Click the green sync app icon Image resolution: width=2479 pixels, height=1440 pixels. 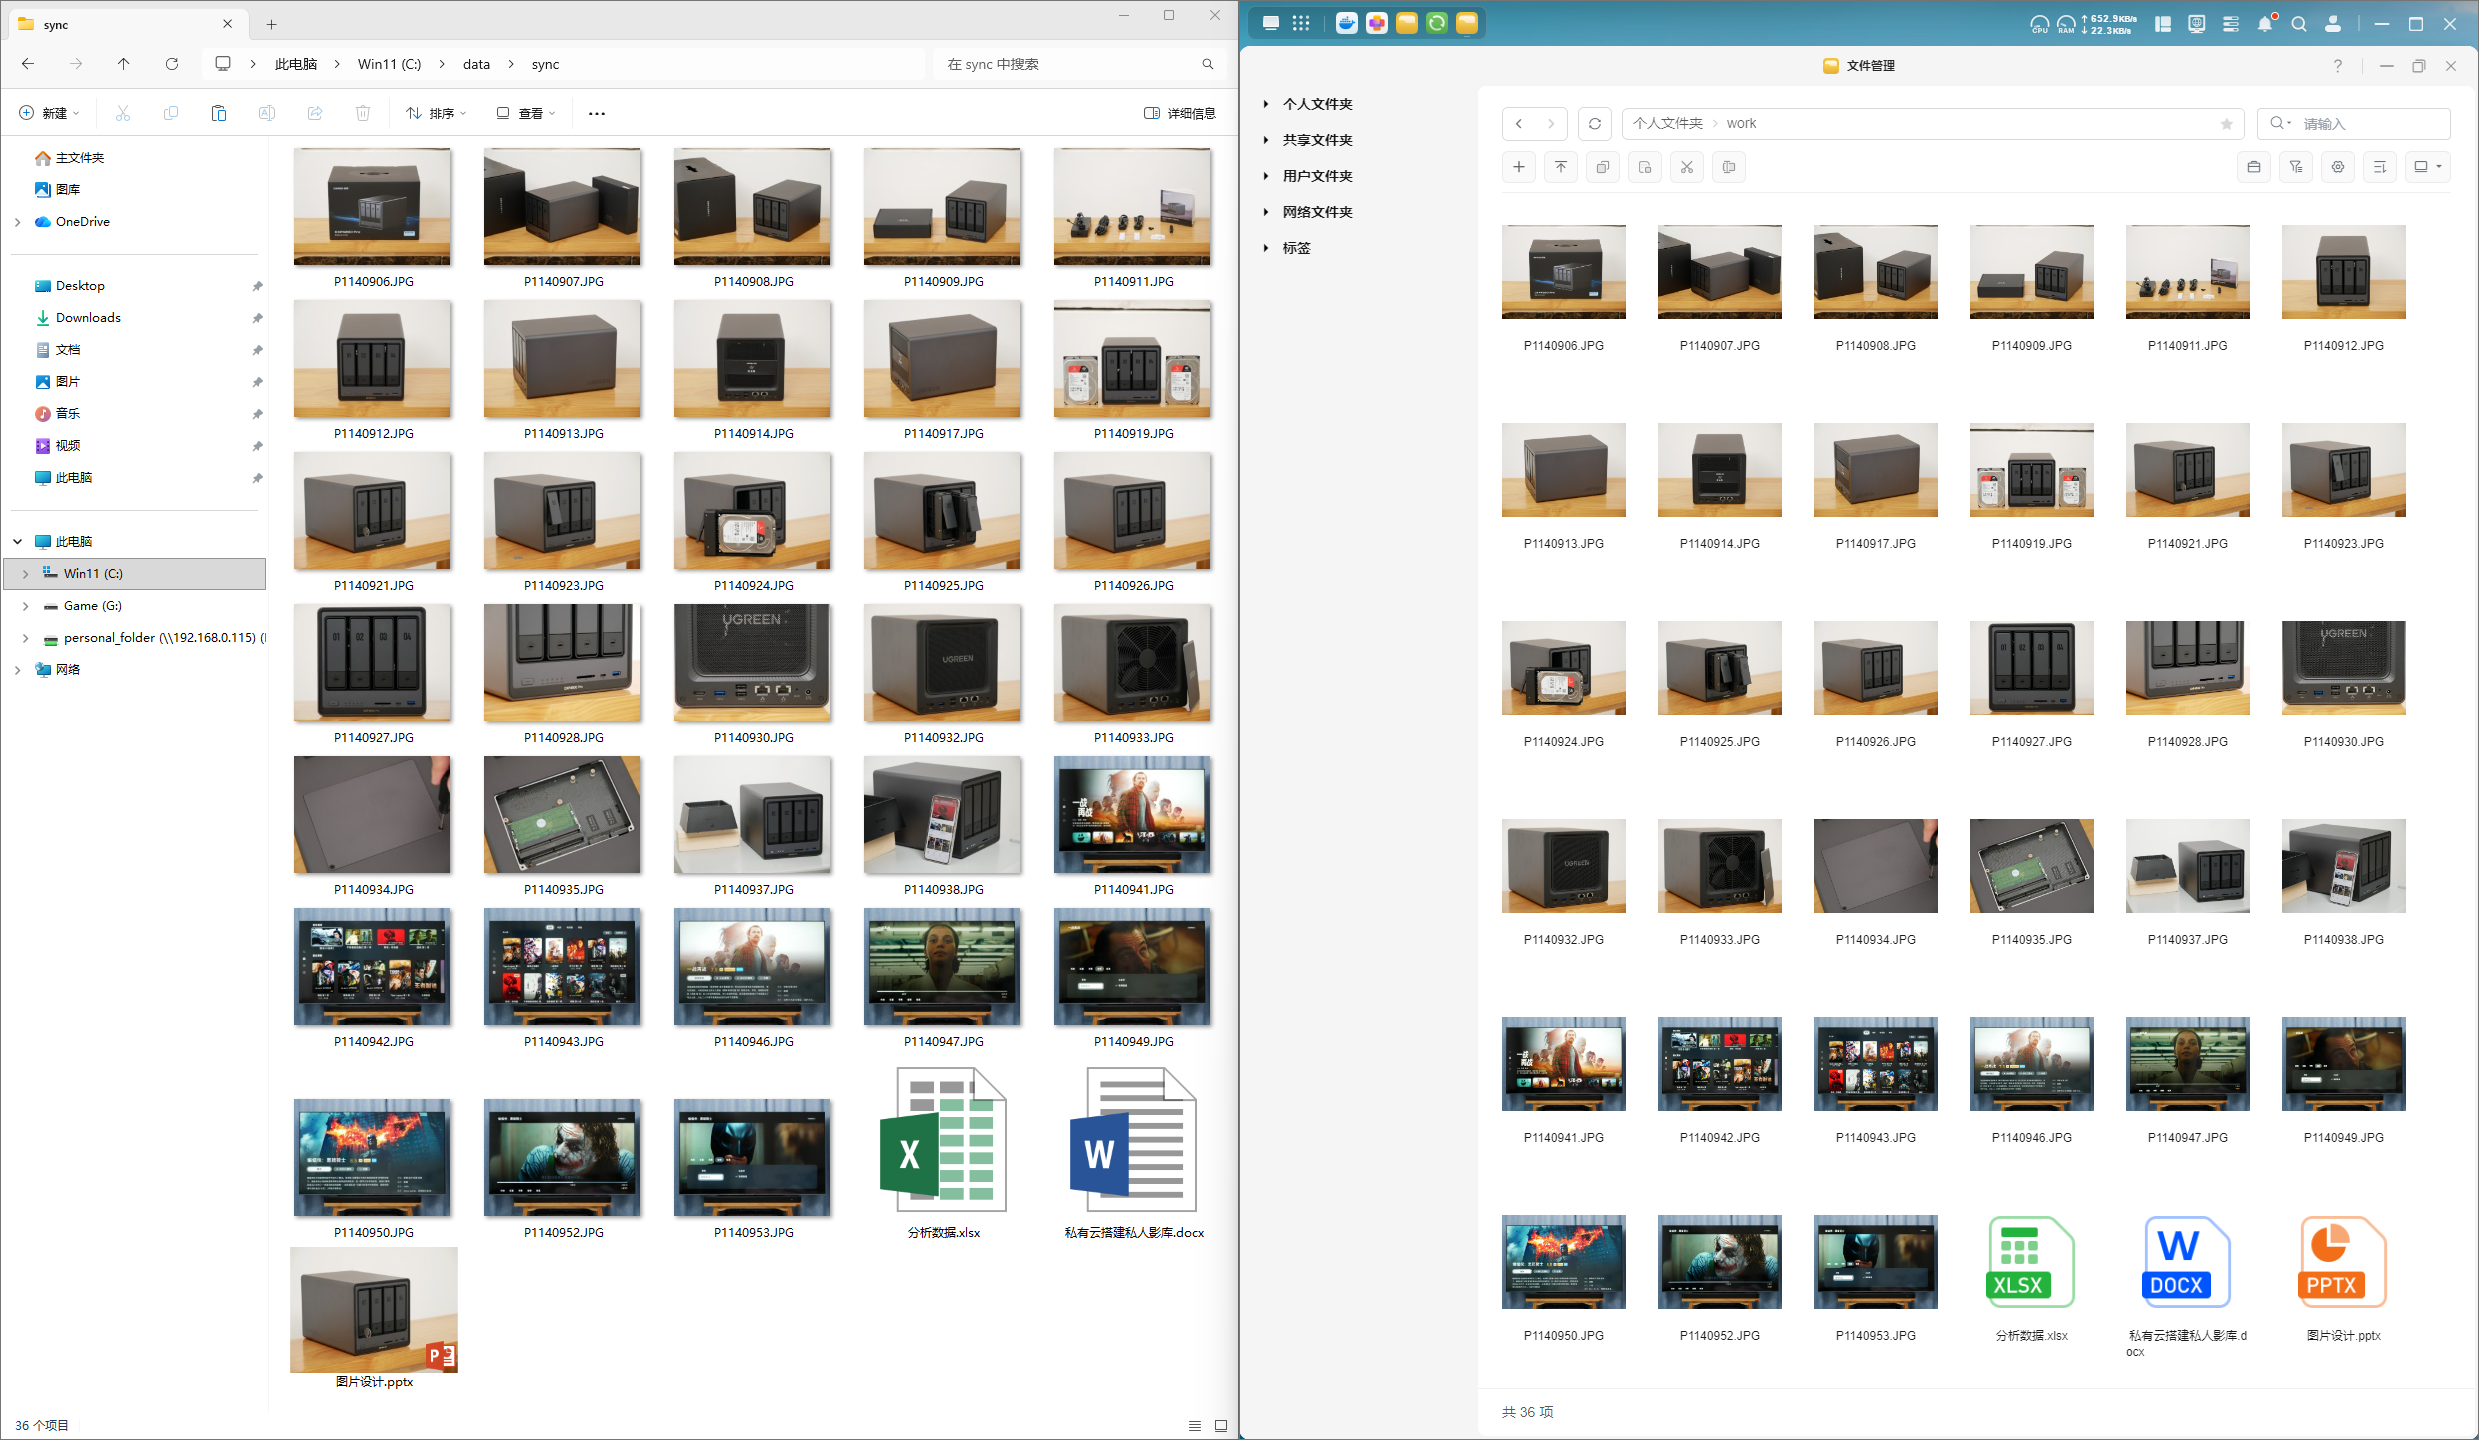(x=1436, y=23)
